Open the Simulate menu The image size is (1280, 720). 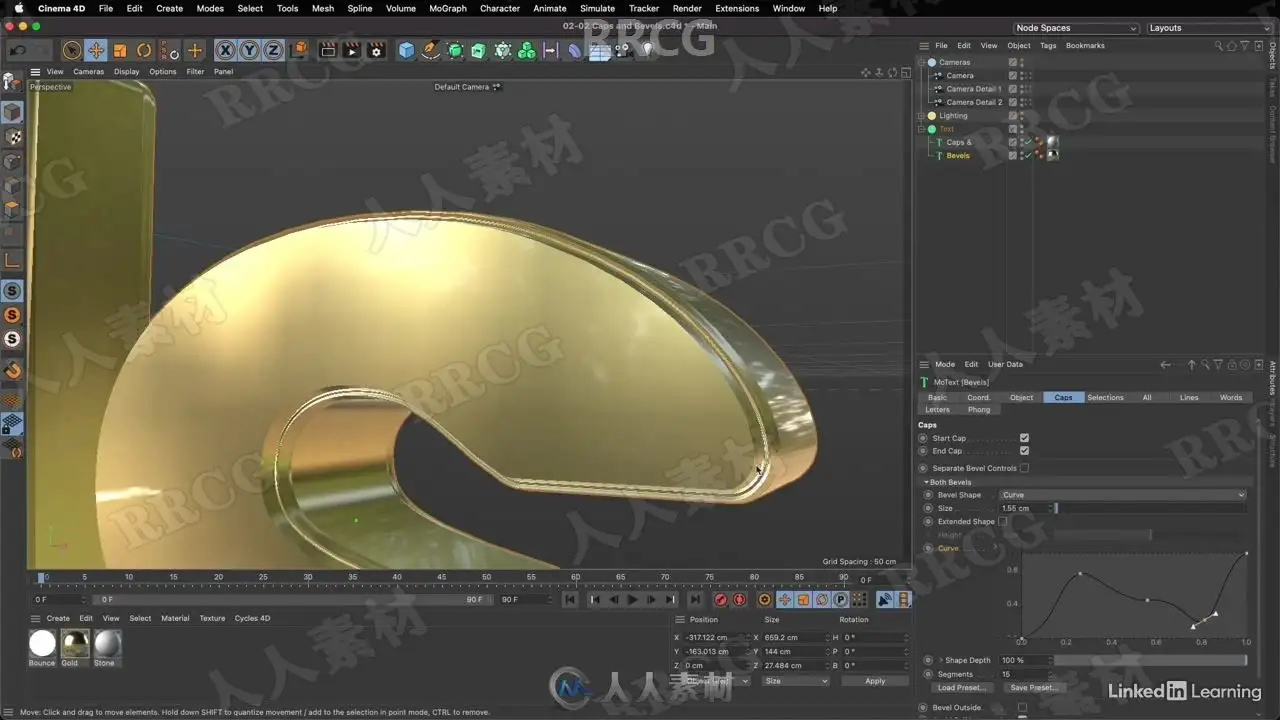[597, 8]
